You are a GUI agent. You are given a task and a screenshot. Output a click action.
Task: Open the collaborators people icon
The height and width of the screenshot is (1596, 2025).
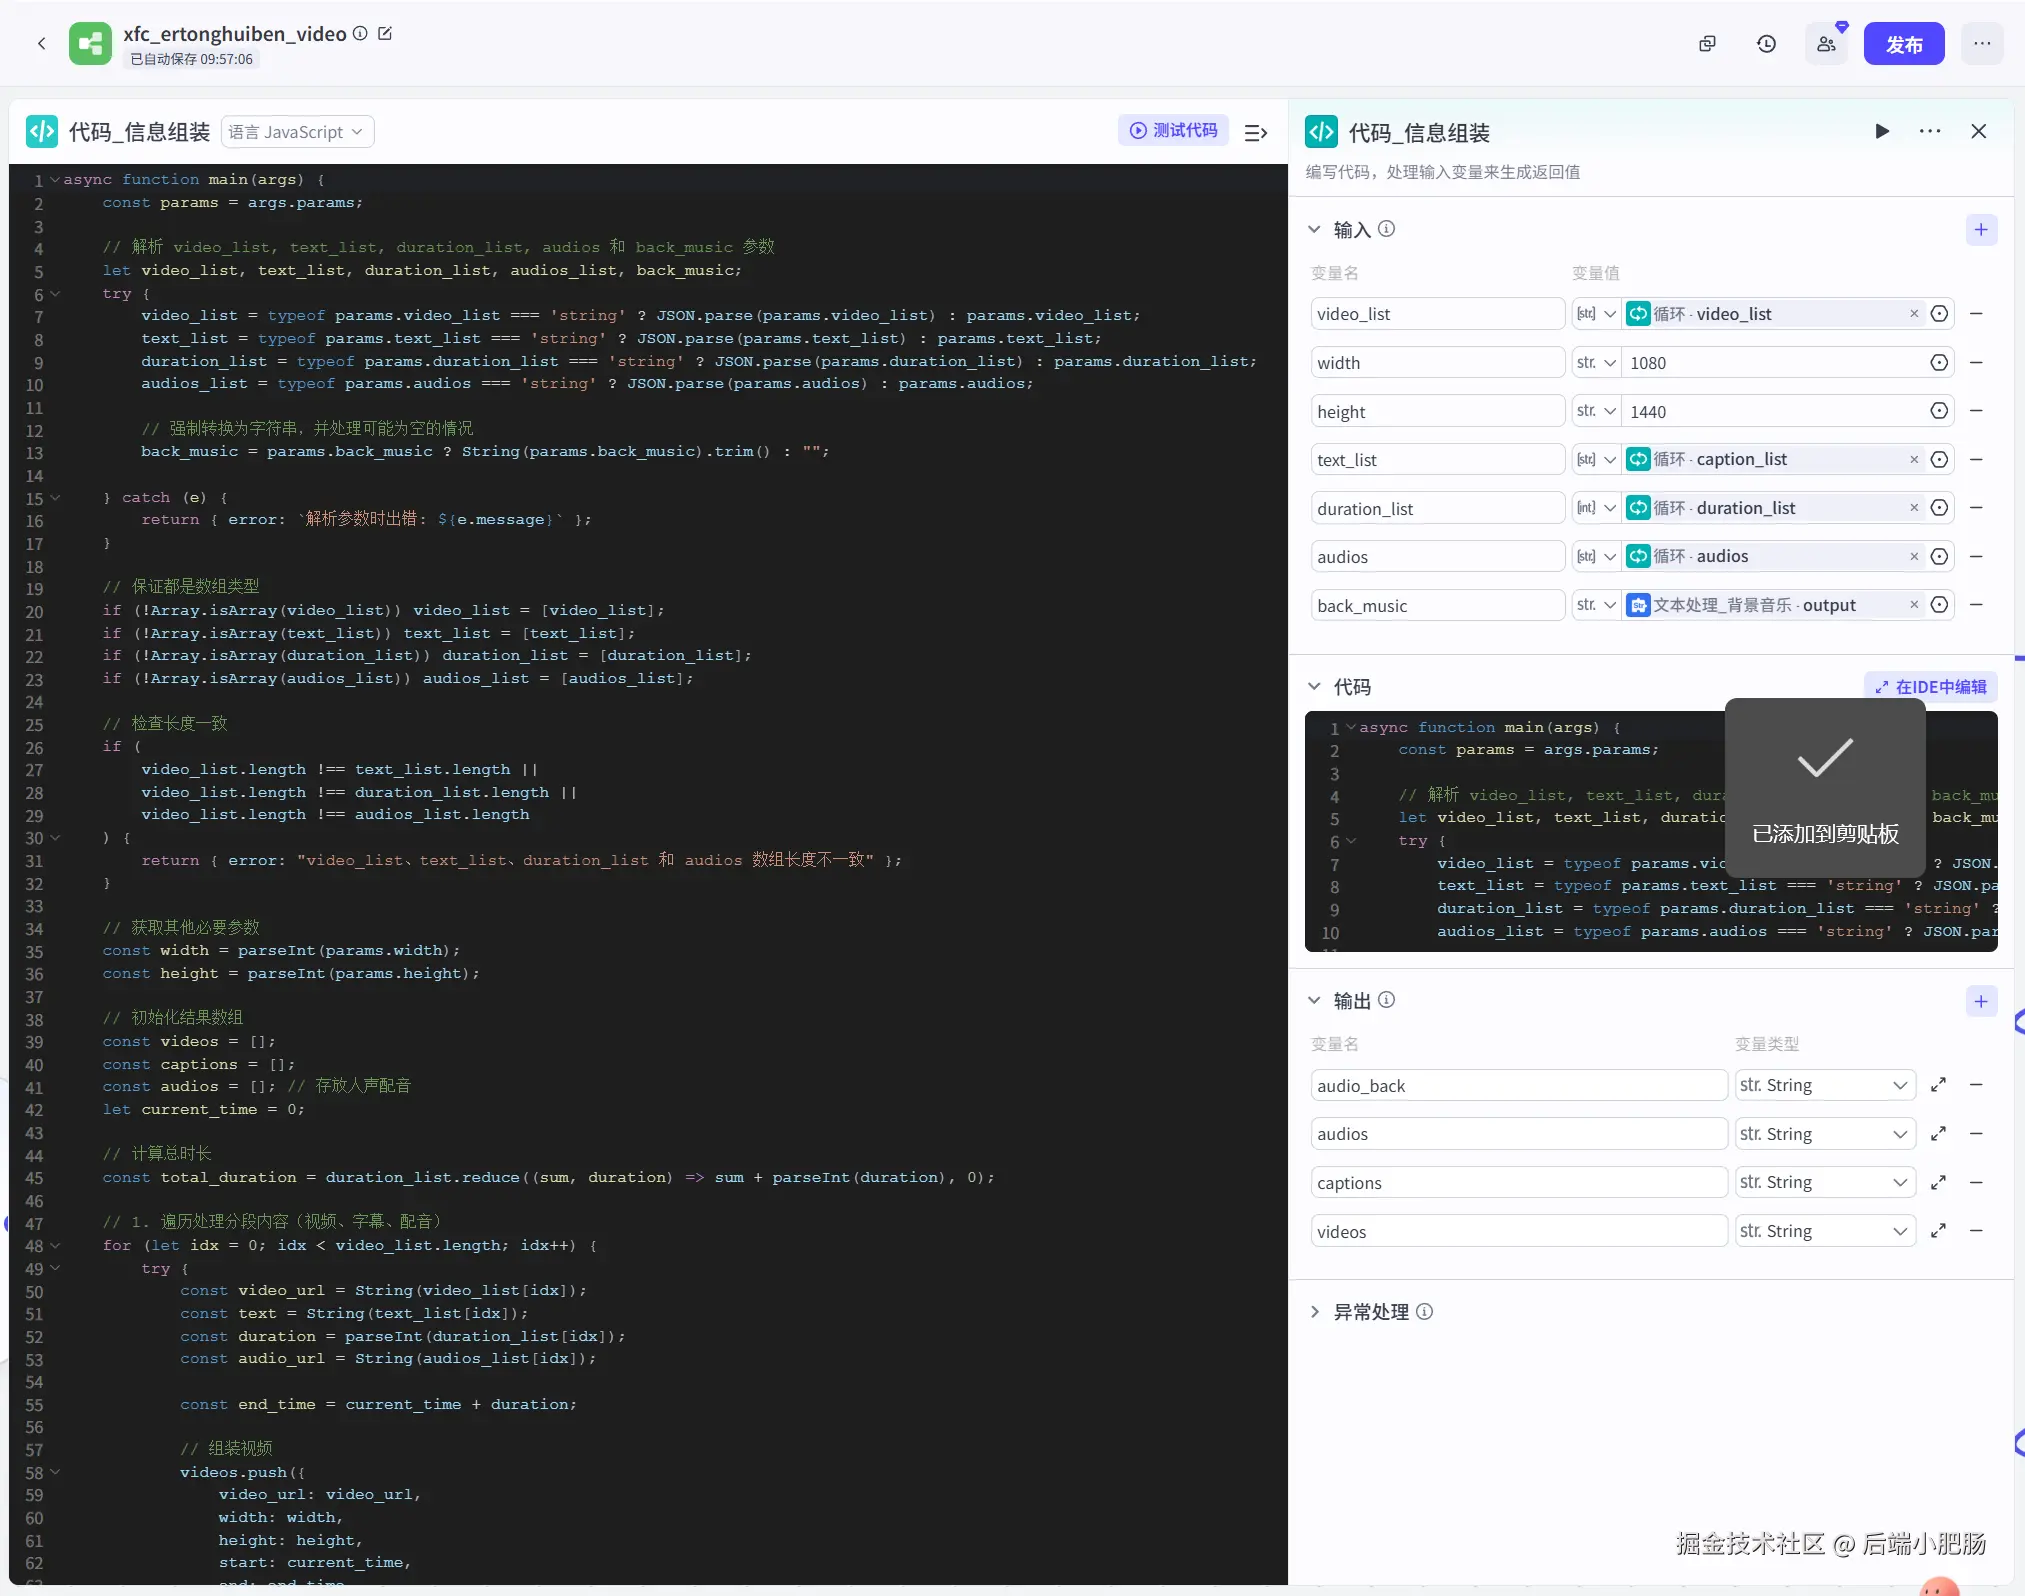click(1826, 44)
